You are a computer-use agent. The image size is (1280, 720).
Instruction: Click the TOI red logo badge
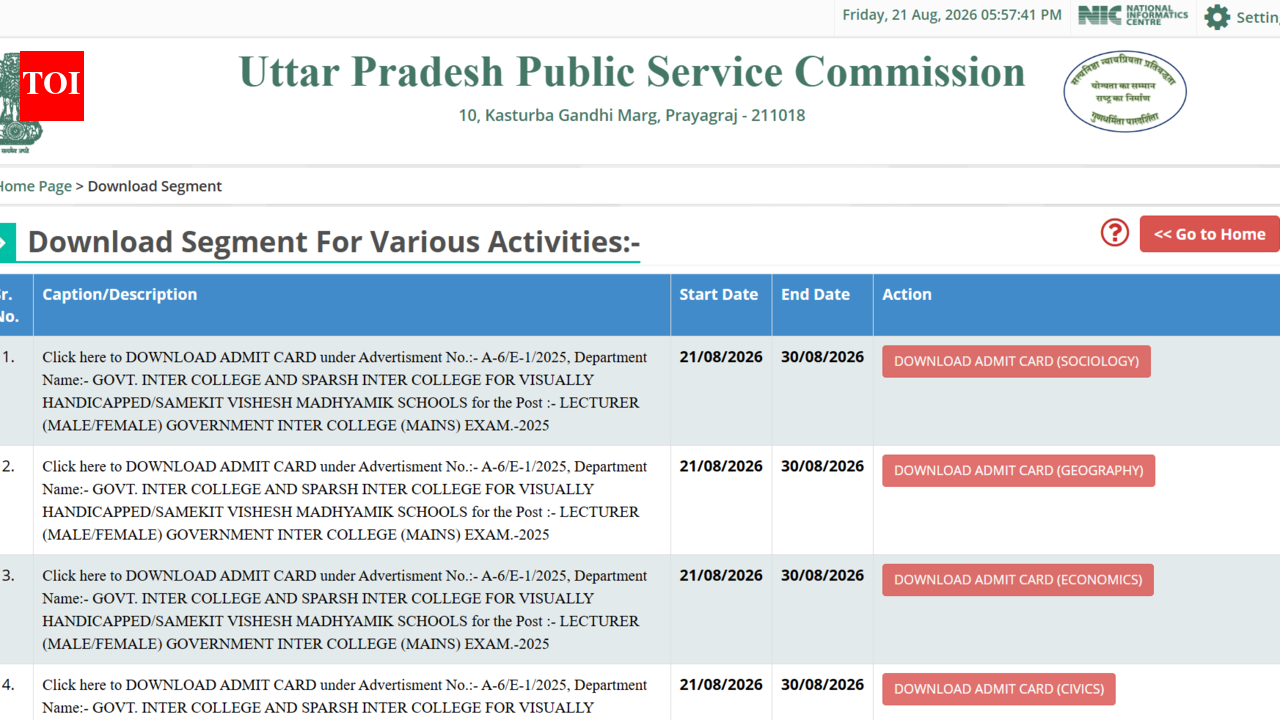click(x=51, y=86)
